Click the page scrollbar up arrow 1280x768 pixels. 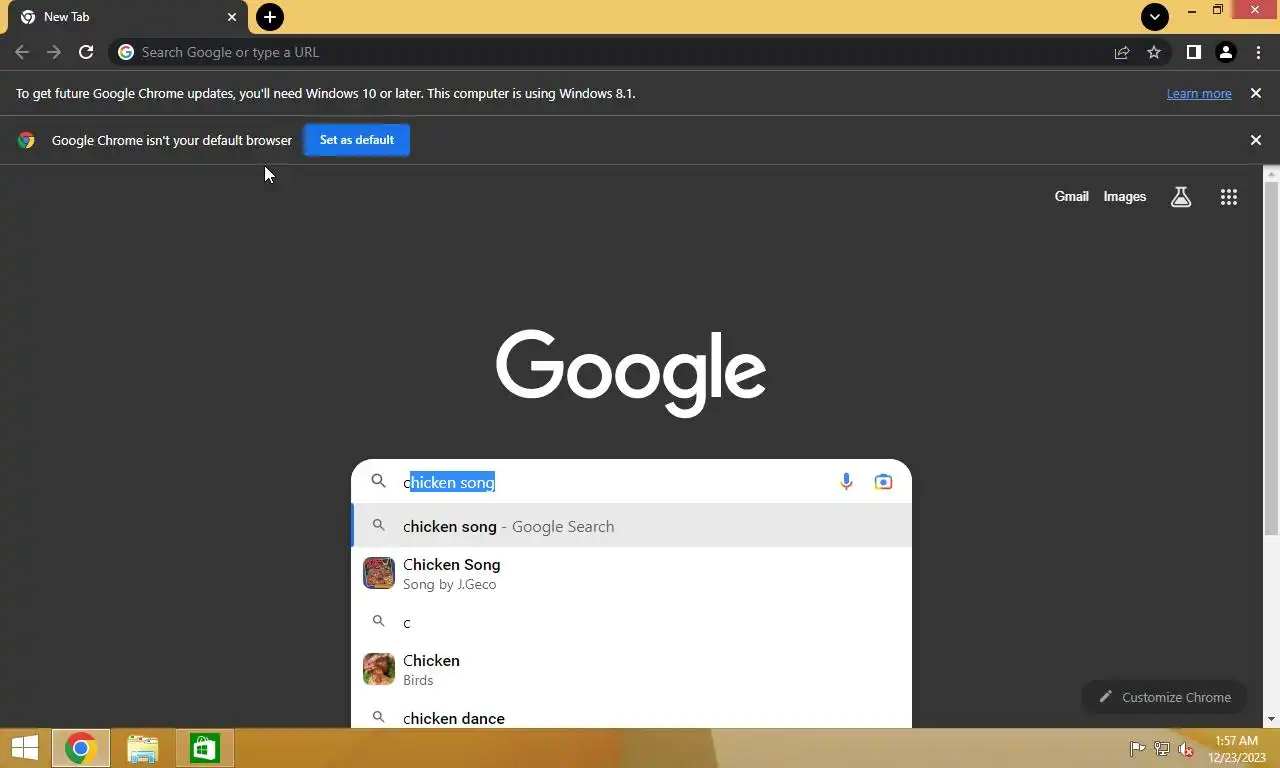[1271, 174]
